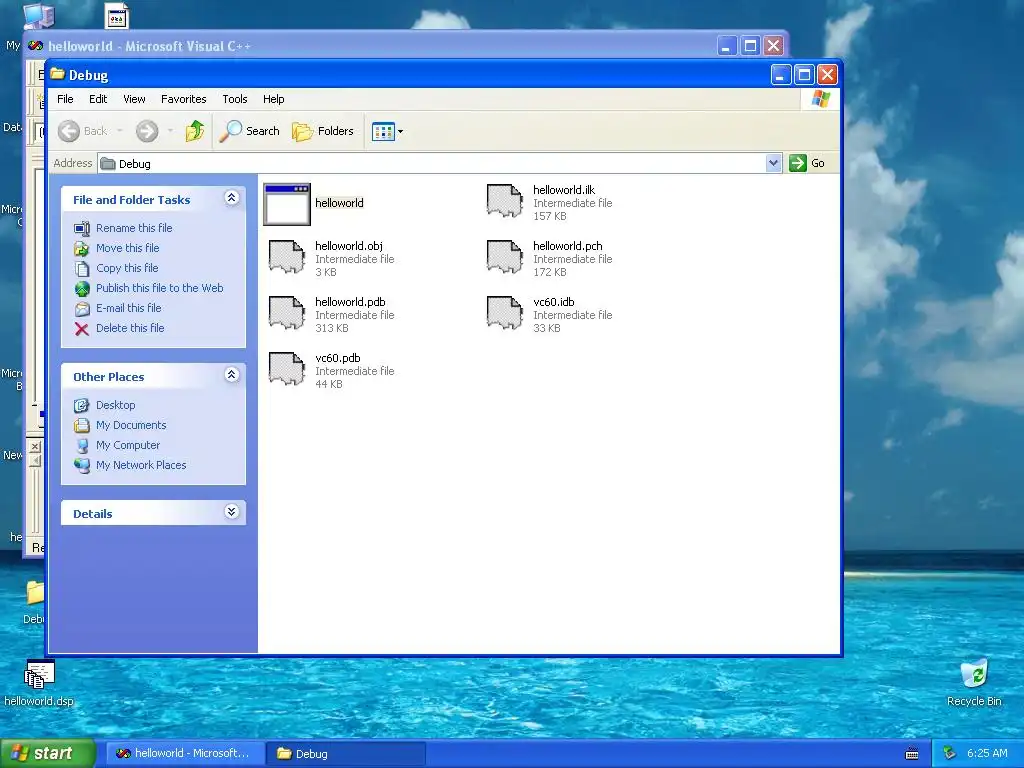Open Forward history dropdown arrow
Screen dimensions: 1024x768
170,131
